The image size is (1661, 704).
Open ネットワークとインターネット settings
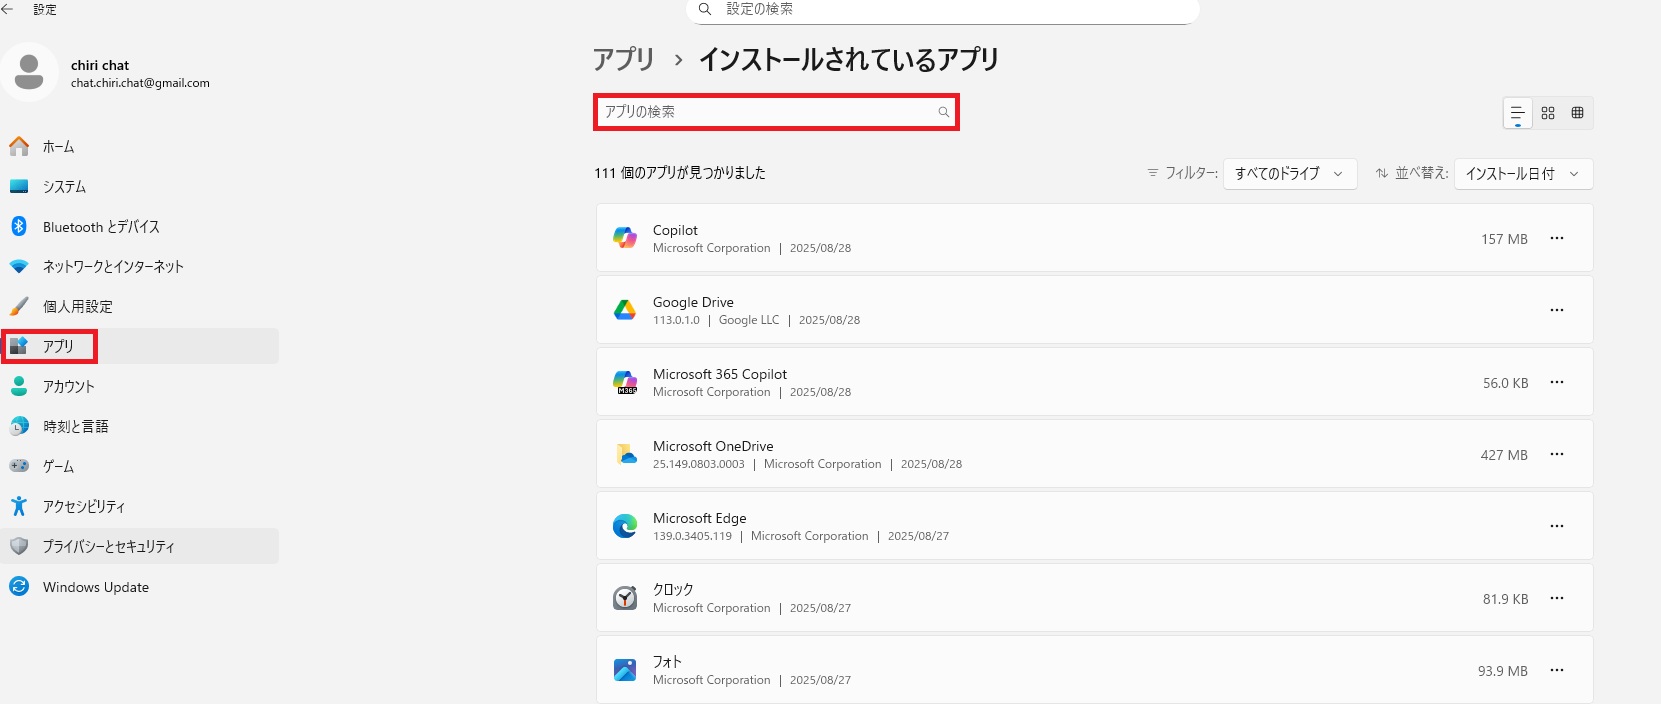click(140, 266)
